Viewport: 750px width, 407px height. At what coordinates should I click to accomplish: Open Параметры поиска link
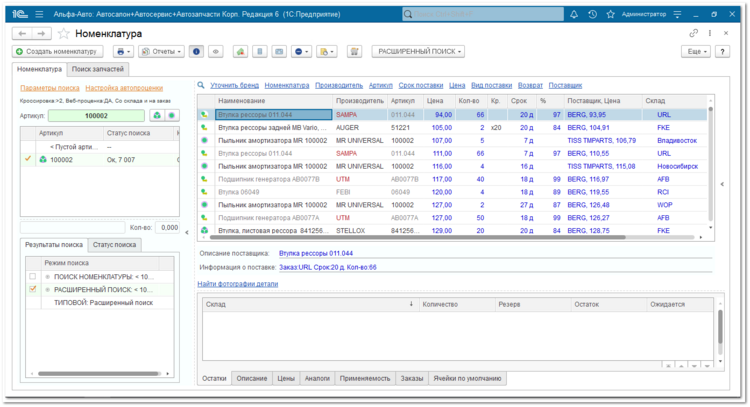(50, 88)
